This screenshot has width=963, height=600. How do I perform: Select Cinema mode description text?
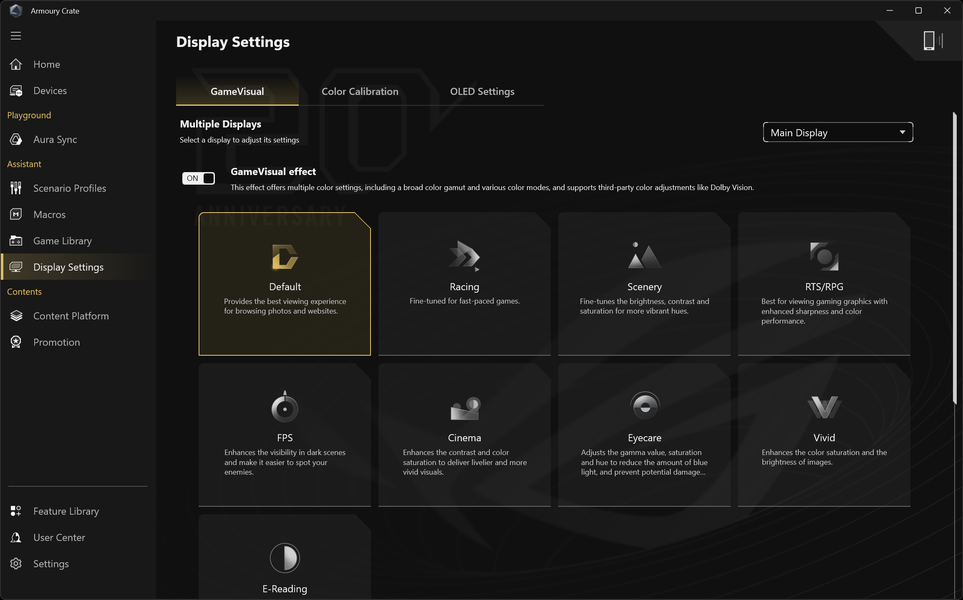click(x=465, y=462)
